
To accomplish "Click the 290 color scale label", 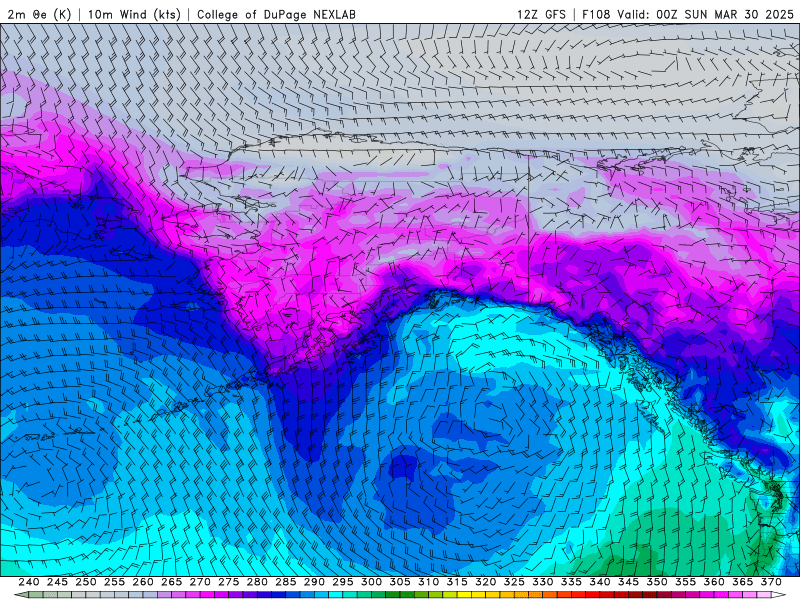I will tap(314, 582).
